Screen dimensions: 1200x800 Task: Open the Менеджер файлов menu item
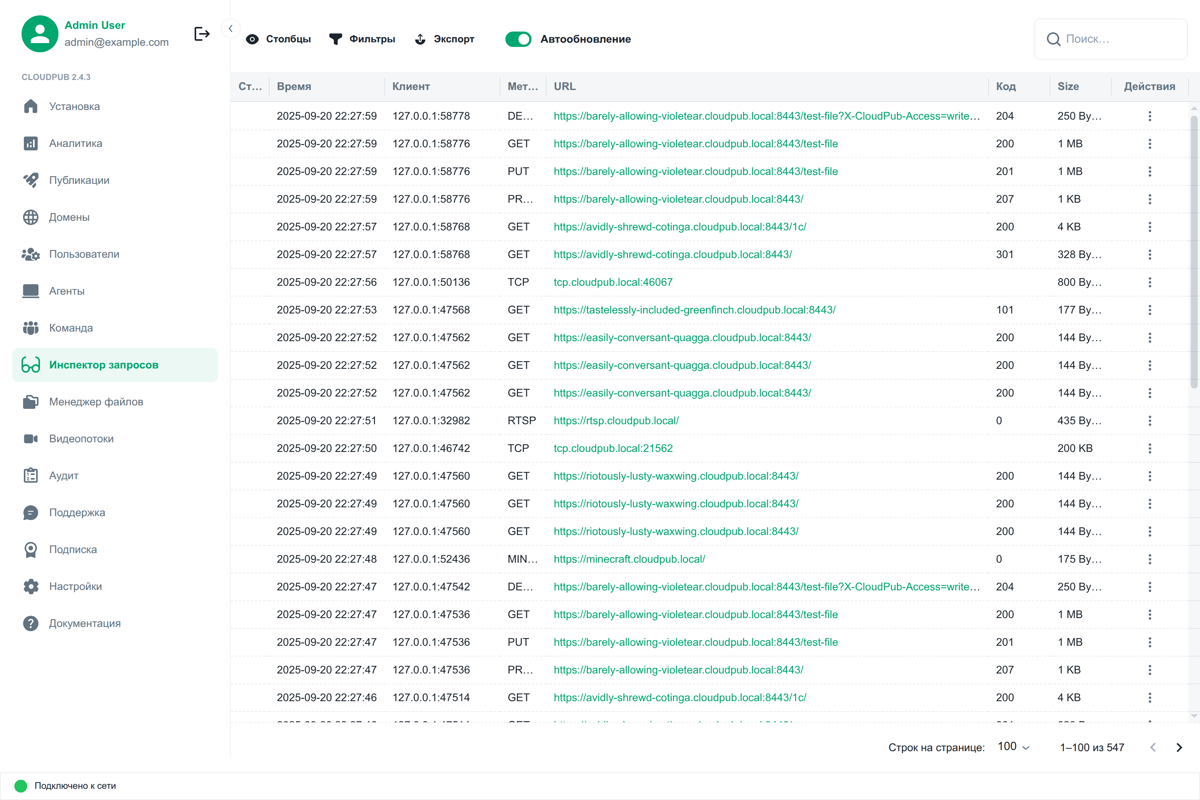coord(96,402)
